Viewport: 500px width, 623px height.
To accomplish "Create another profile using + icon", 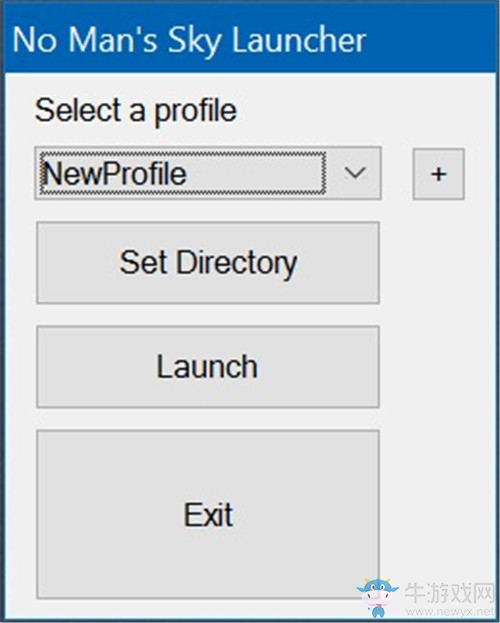I will (438, 174).
